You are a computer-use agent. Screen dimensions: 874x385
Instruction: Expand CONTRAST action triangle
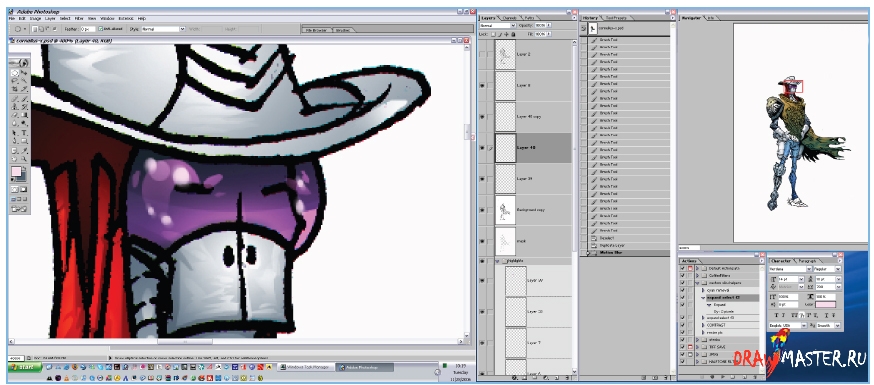point(703,325)
